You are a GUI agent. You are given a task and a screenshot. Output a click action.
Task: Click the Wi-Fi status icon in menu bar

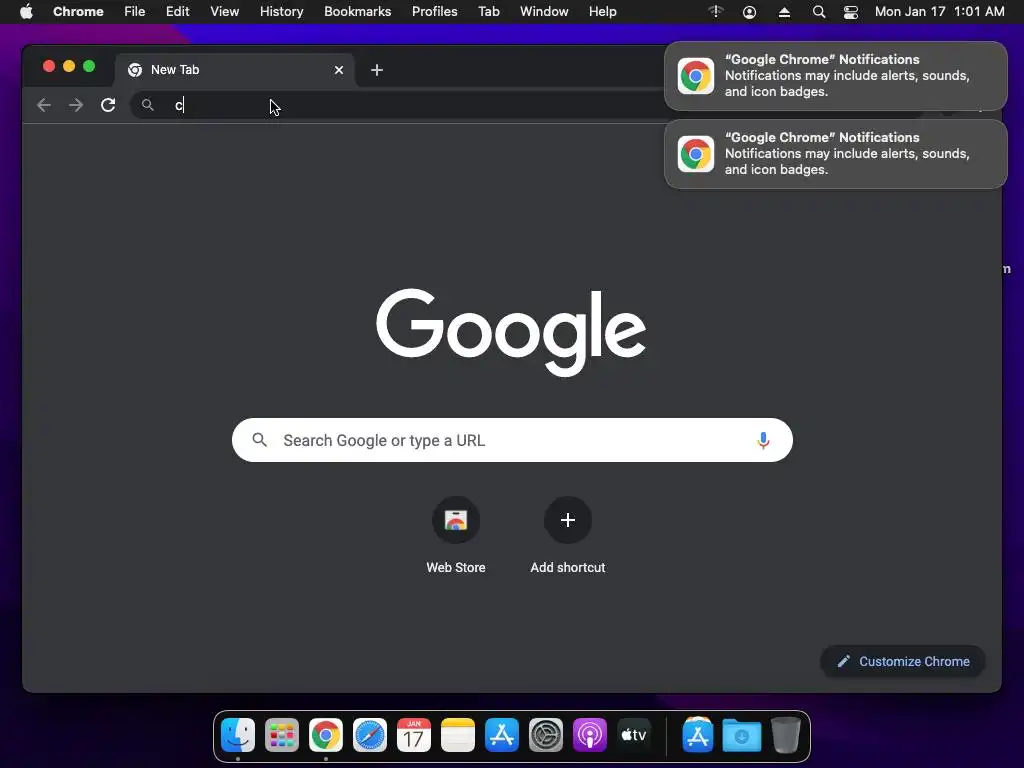(x=716, y=12)
